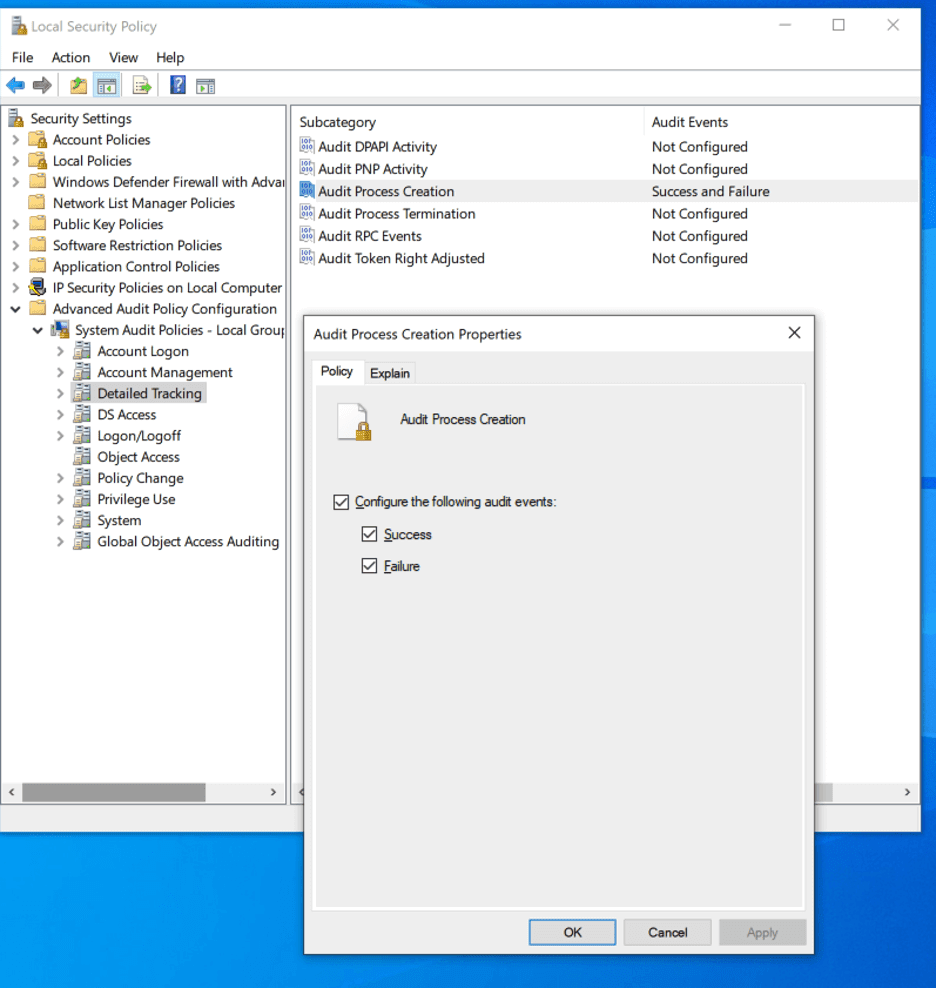This screenshot has width=936, height=988.
Task: Uncheck Configure the following audit events
Action: pyautogui.click(x=342, y=502)
